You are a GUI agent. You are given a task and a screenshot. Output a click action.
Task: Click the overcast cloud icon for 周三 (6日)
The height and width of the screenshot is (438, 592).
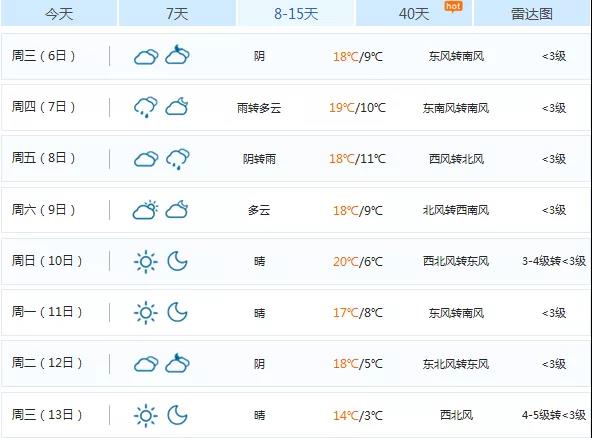pos(146,57)
